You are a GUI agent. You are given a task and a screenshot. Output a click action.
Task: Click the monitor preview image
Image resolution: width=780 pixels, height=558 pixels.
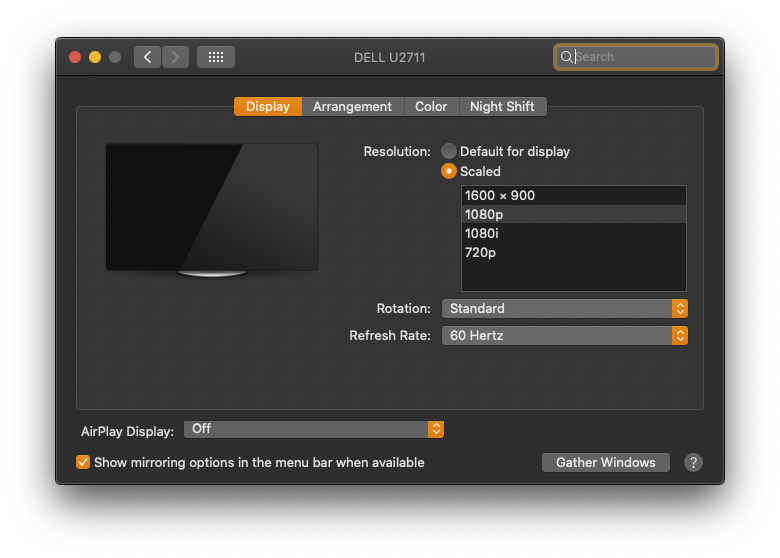pos(212,210)
